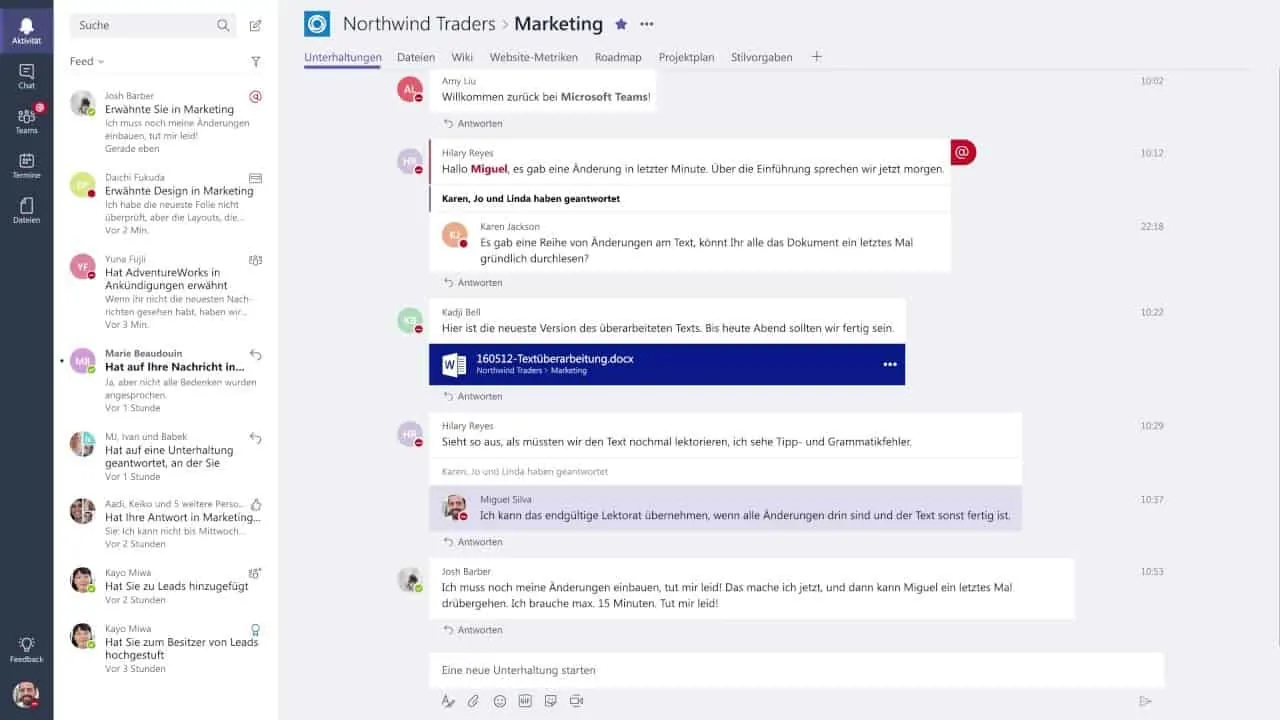Open the sticker panel below the message box
This screenshot has width=1280, height=720.
click(x=550, y=701)
